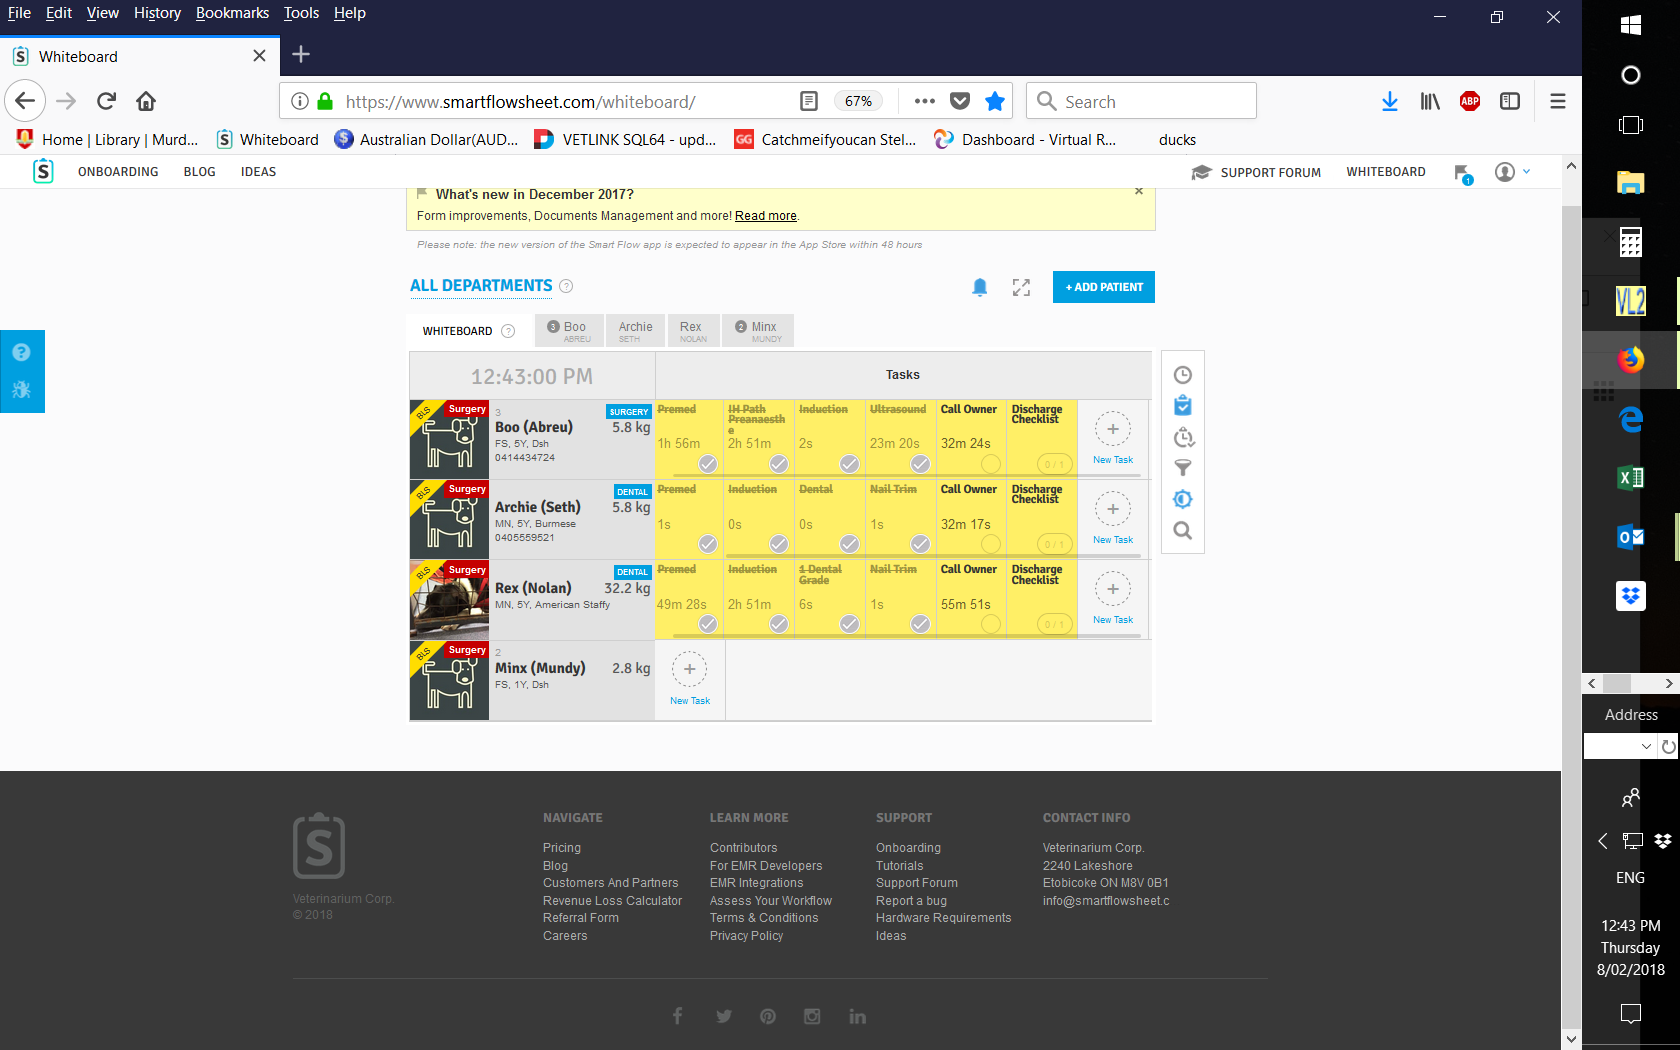Add a new task for Minx (Mundy)

(x=689, y=670)
